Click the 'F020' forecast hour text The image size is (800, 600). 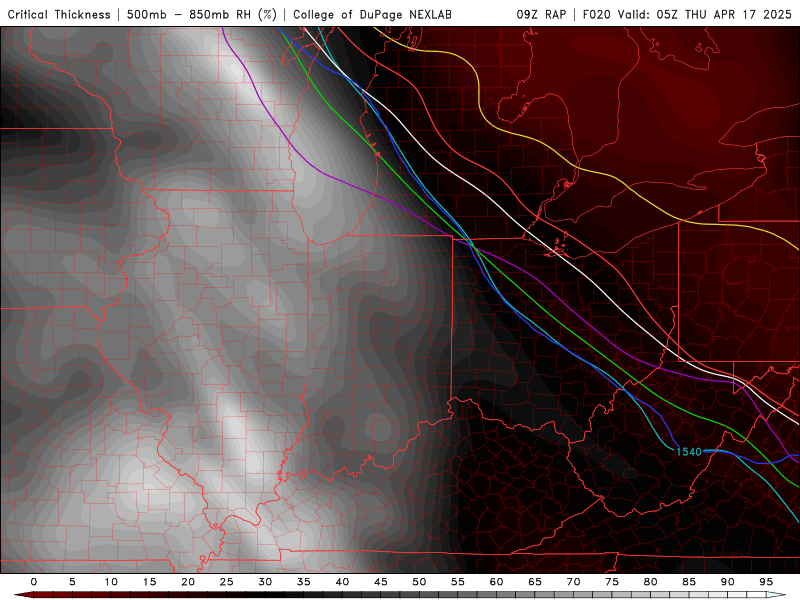click(x=597, y=15)
